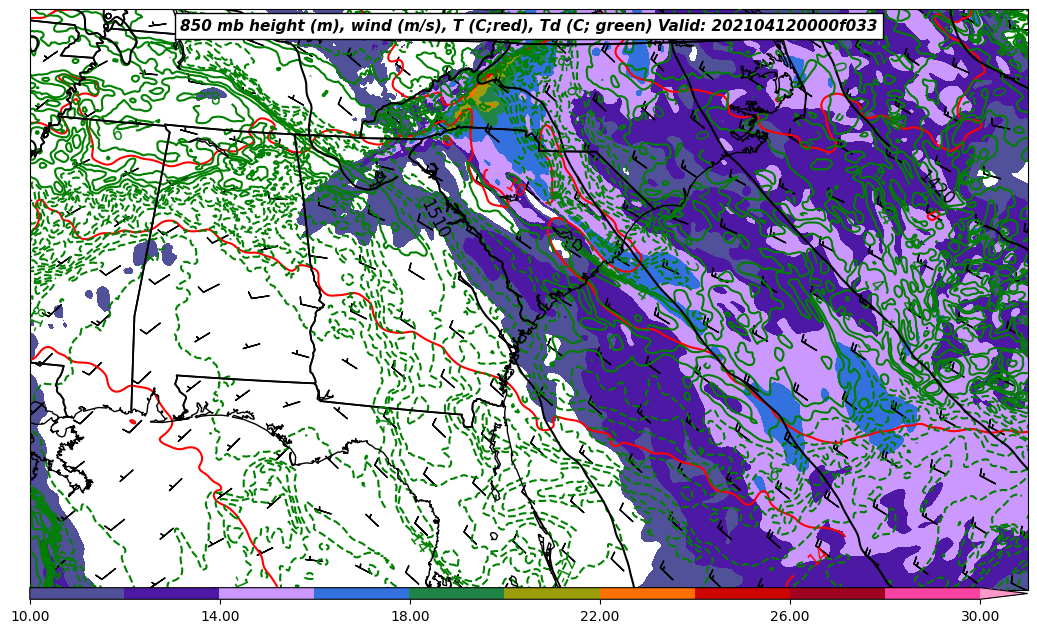Screen dimensions: 1037x633
Task: Select the 18.00 colorbar tick label
Action: (410, 617)
